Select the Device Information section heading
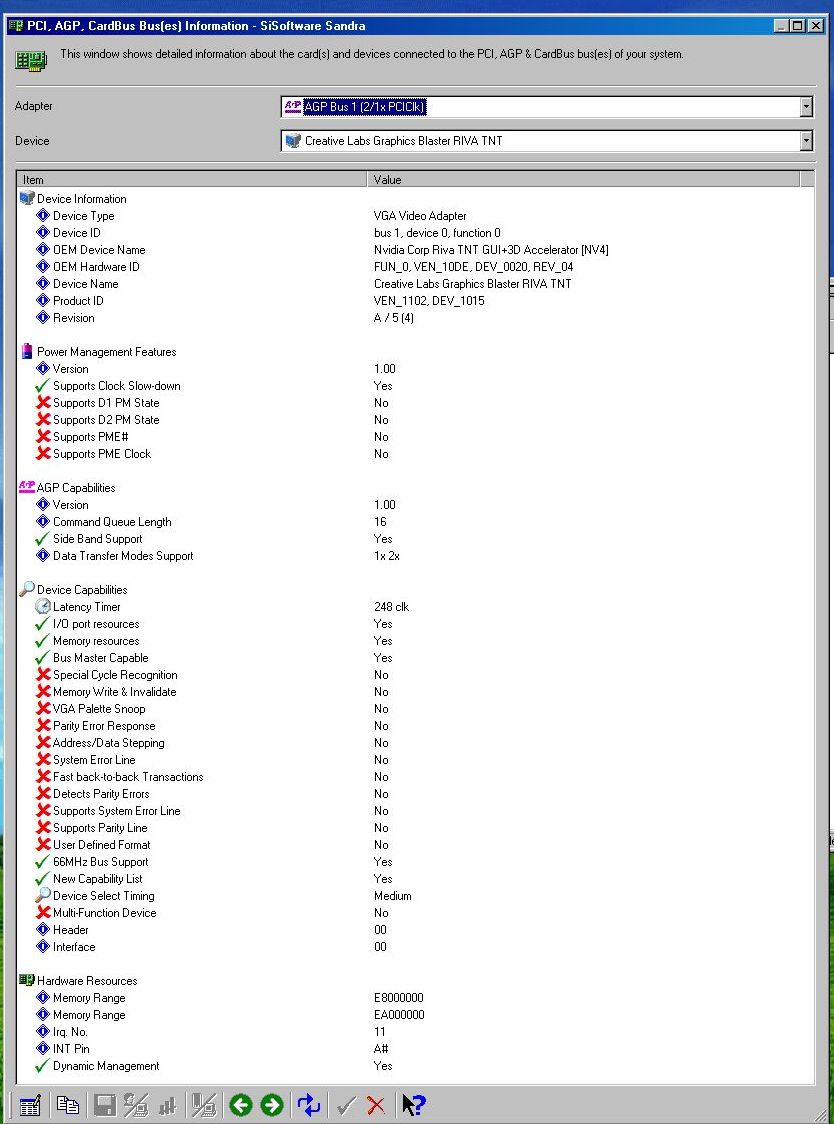Screen dimensions: 834x1124 [81, 199]
